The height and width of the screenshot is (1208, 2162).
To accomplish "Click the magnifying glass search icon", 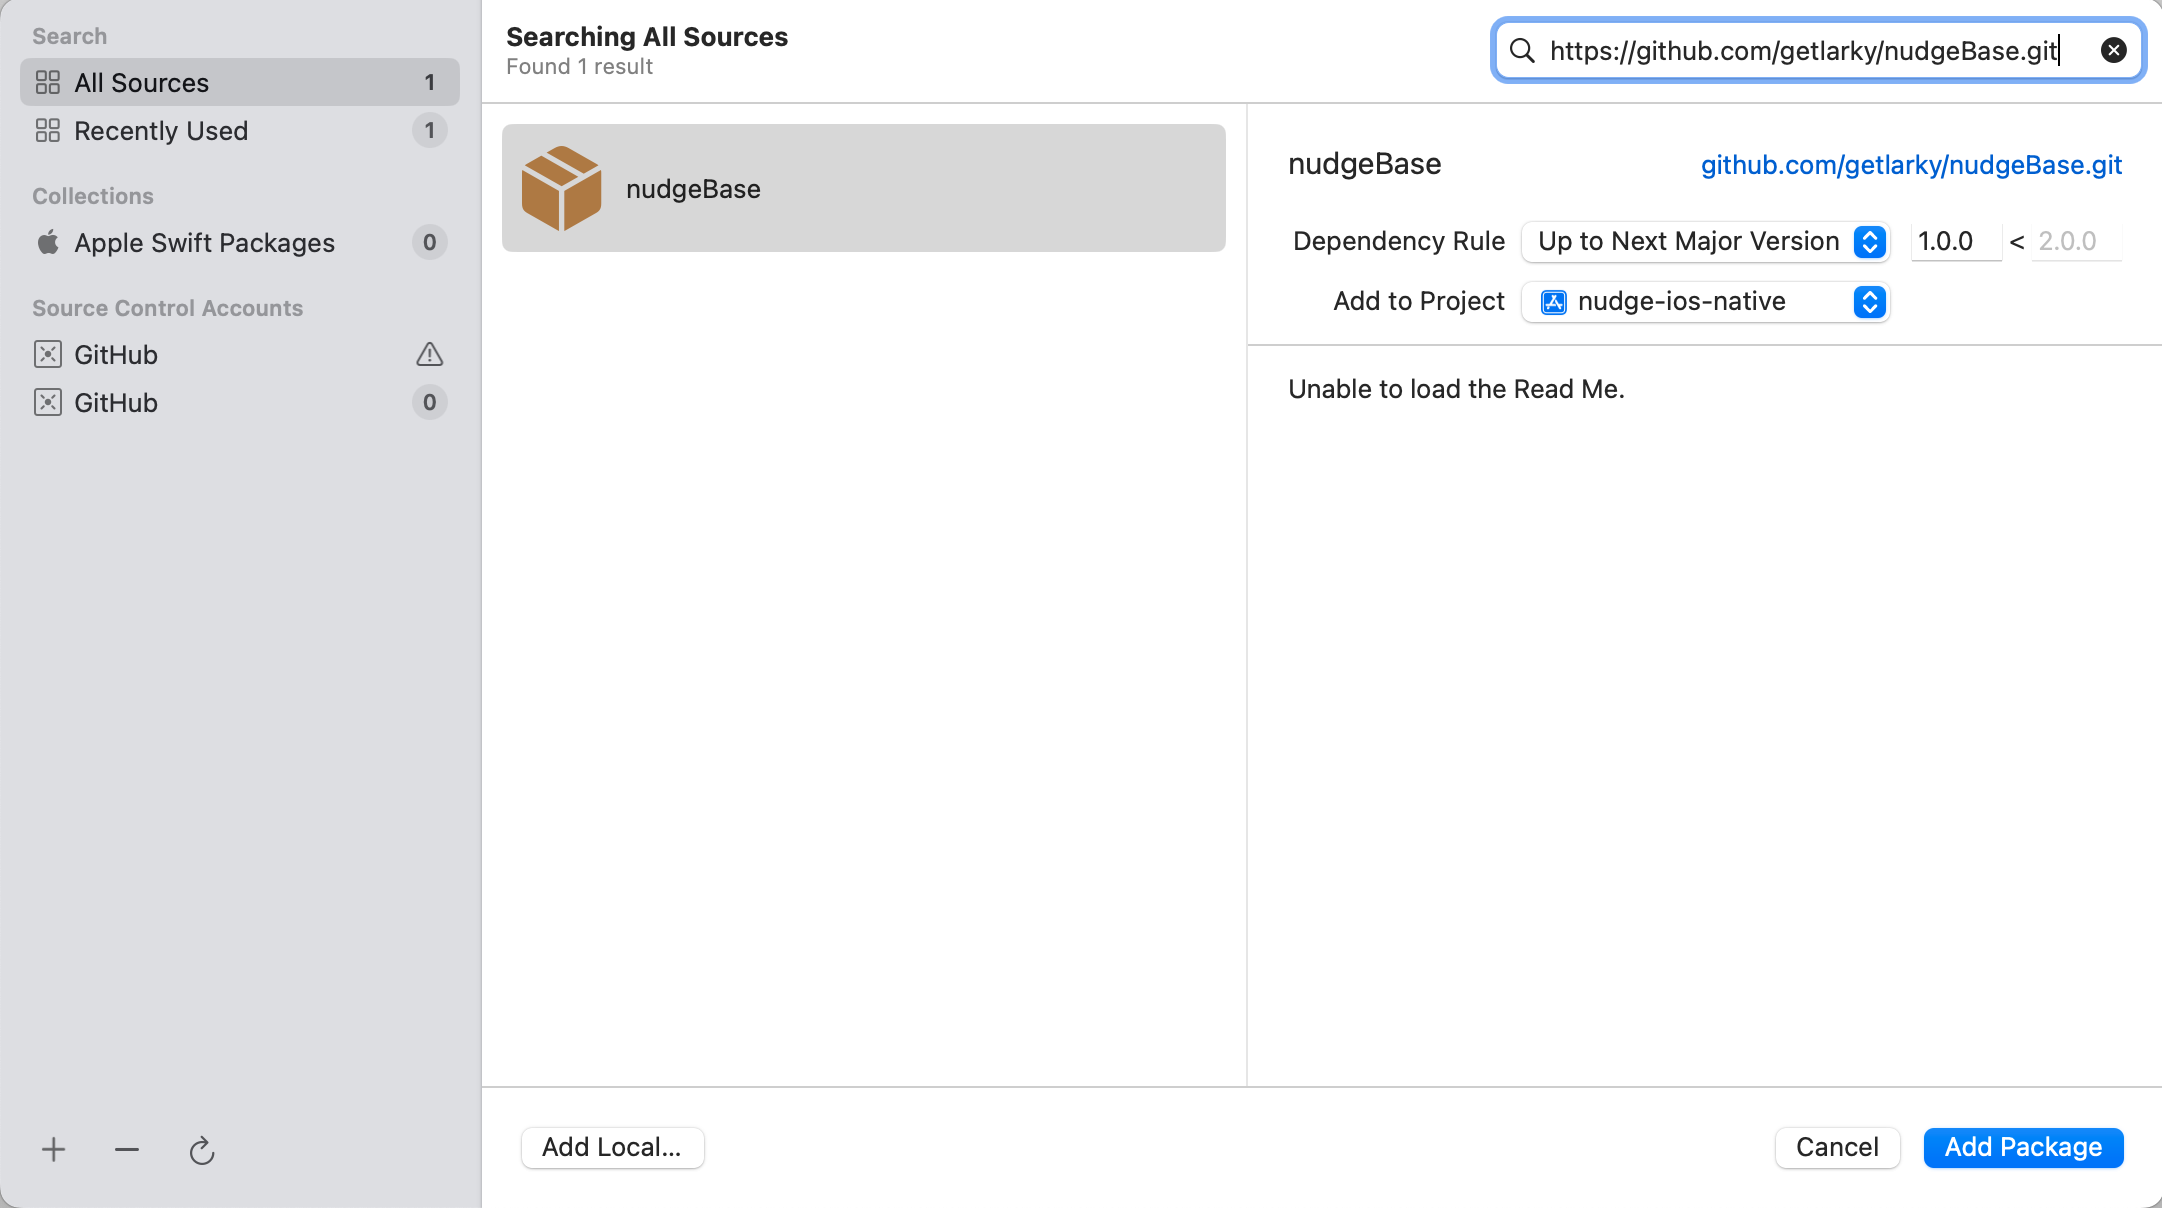I will 1522,51.
